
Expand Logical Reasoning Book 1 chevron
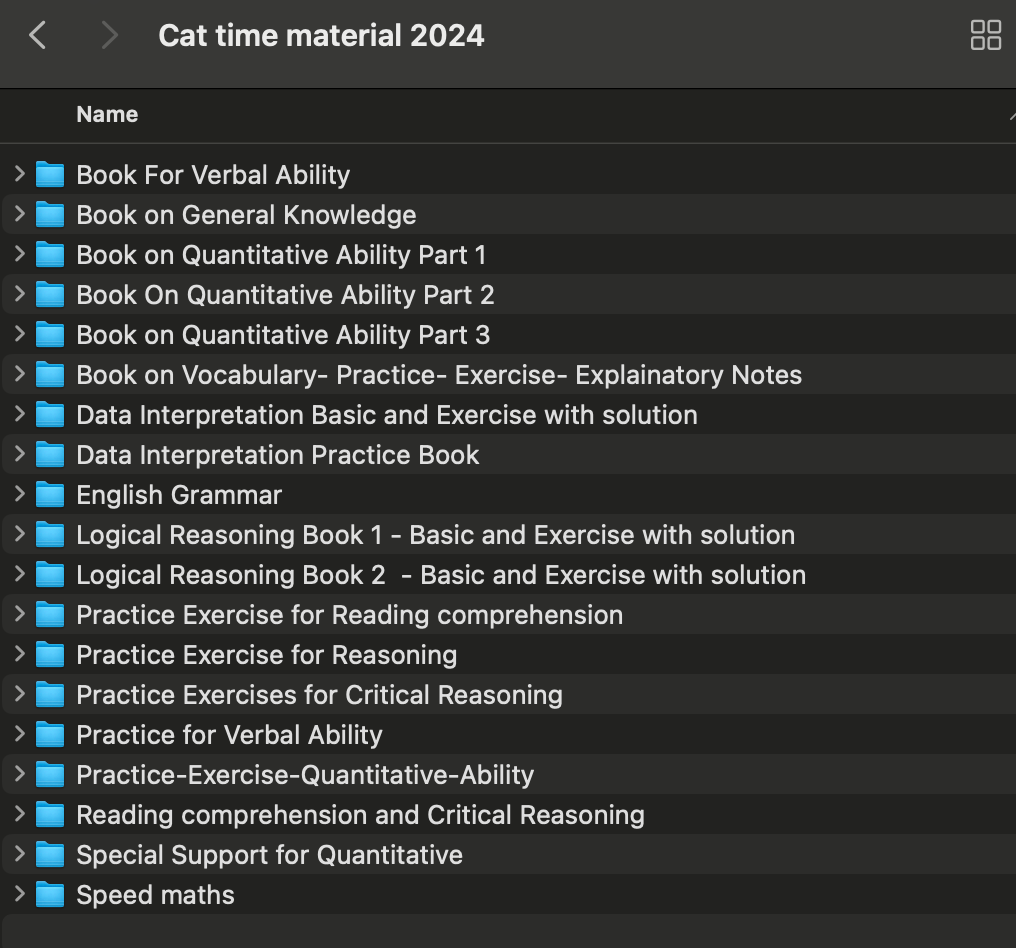click(x=19, y=534)
